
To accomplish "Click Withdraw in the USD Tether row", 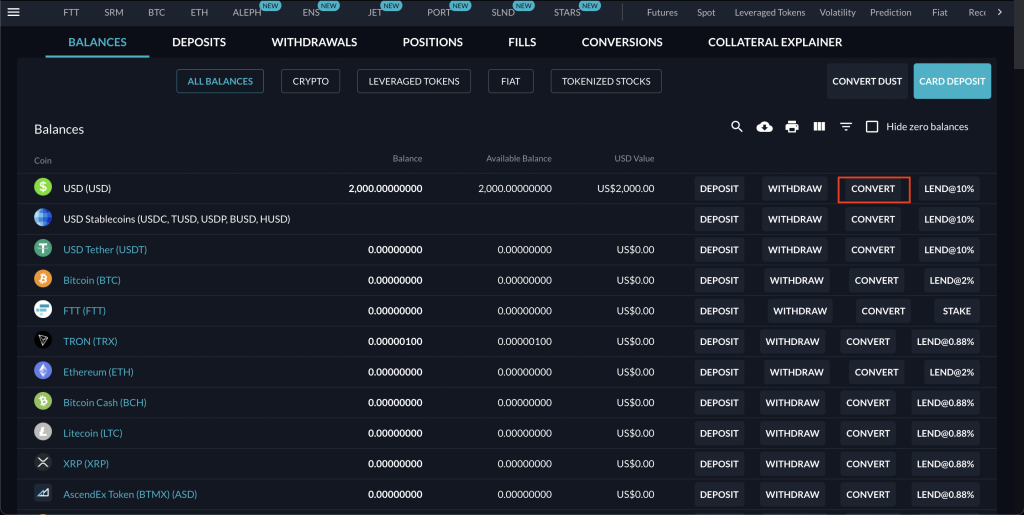I will point(795,250).
